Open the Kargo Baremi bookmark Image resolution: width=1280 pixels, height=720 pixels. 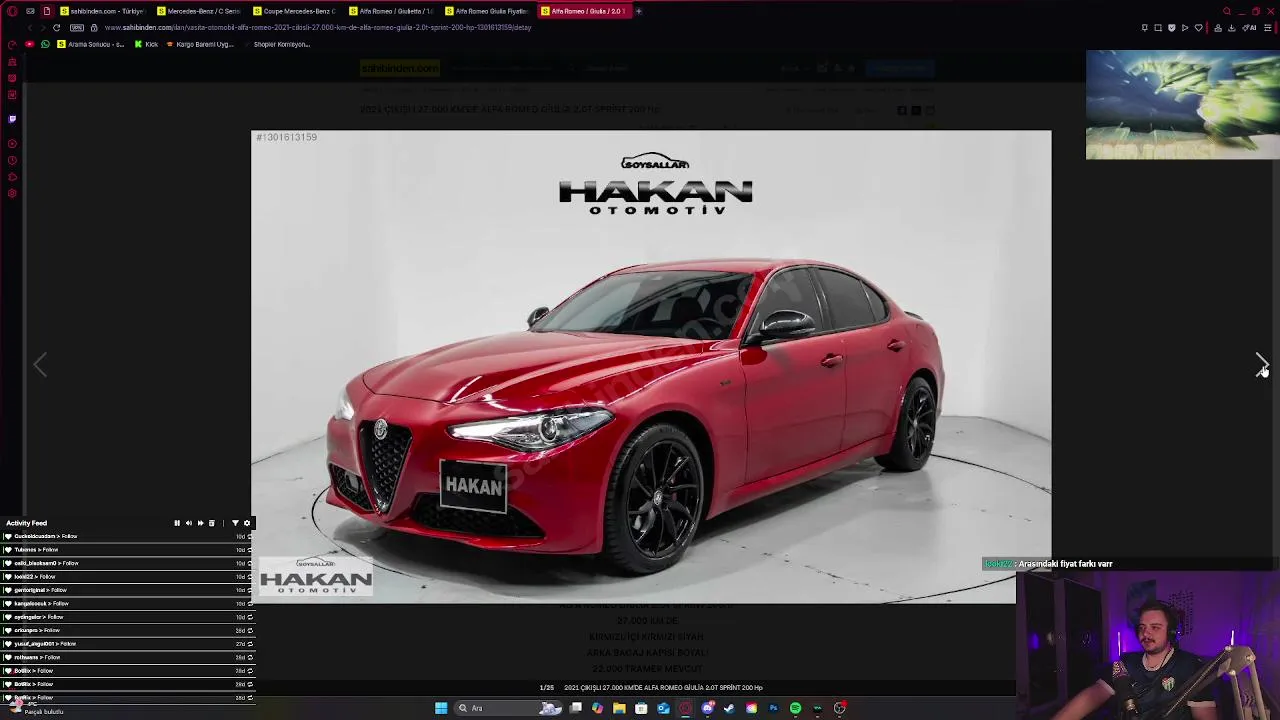pos(200,44)
